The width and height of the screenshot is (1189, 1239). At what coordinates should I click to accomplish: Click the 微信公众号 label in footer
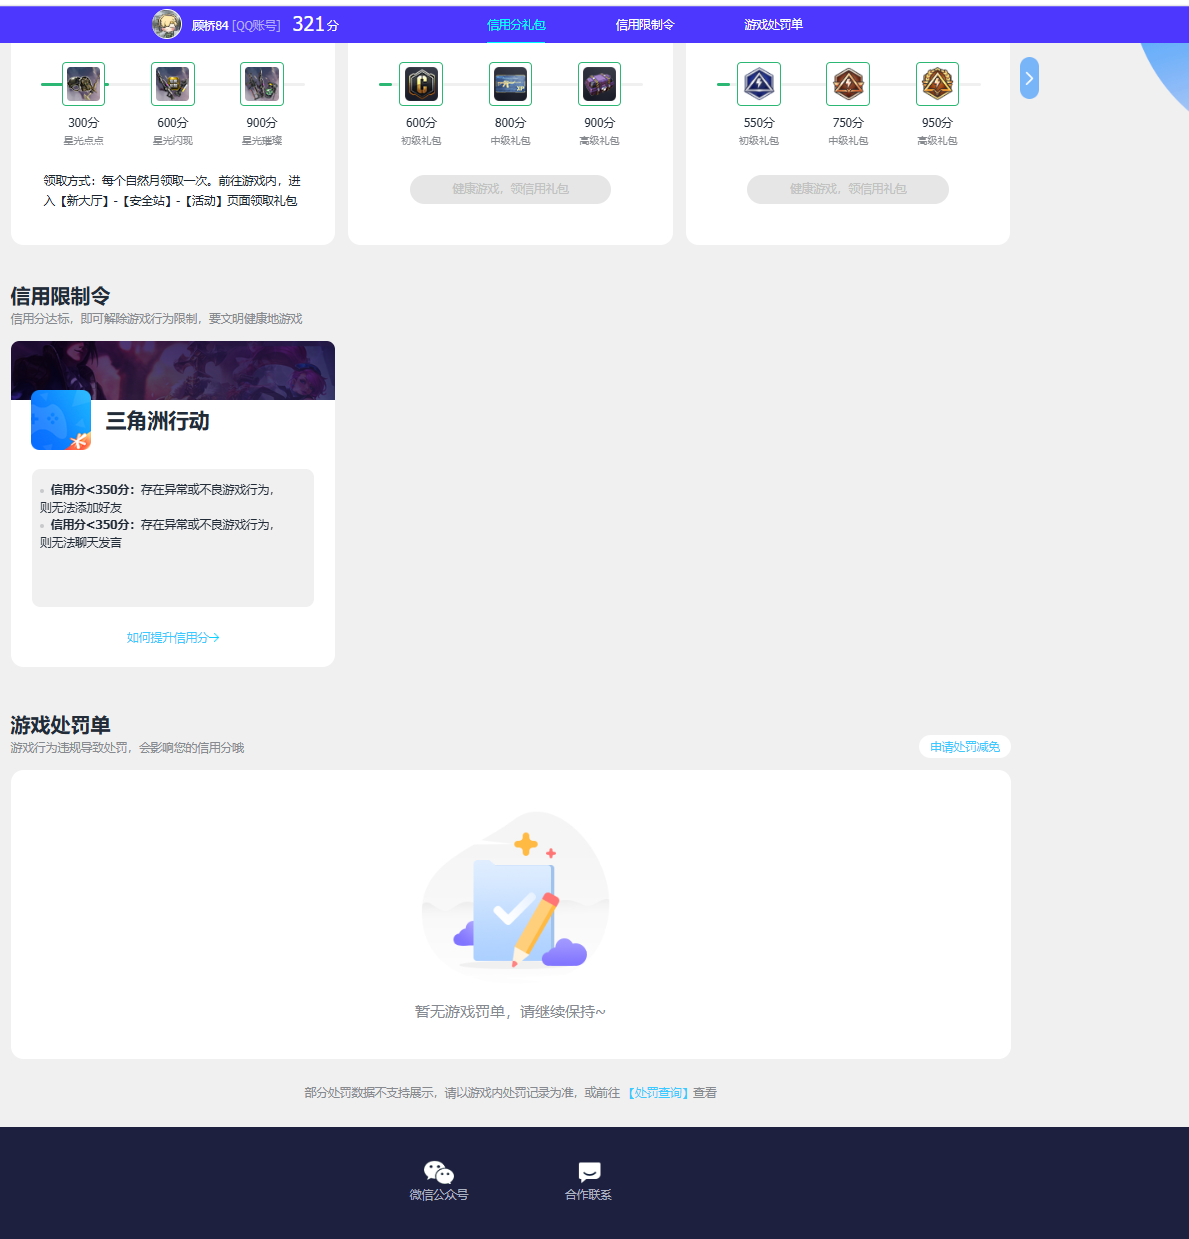click(x=439, y=1195)
